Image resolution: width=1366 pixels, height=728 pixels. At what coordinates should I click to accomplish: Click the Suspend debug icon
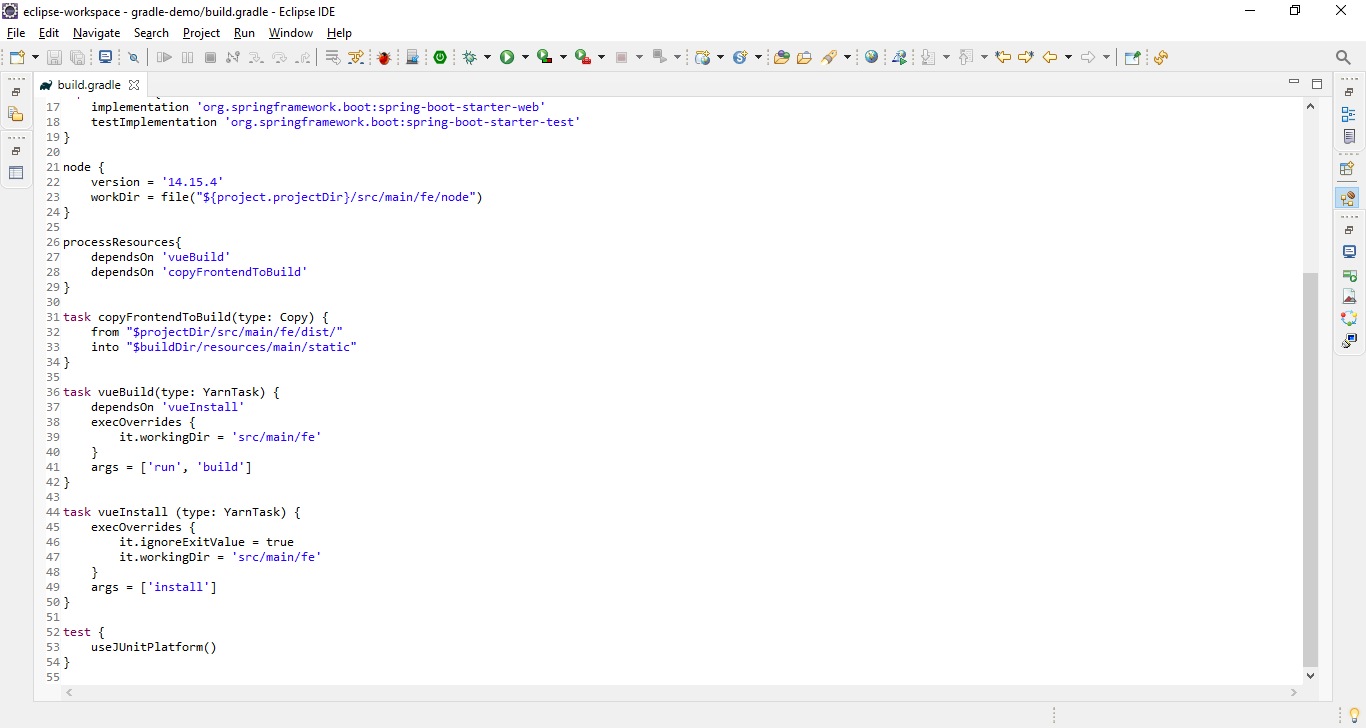point(188,57)
